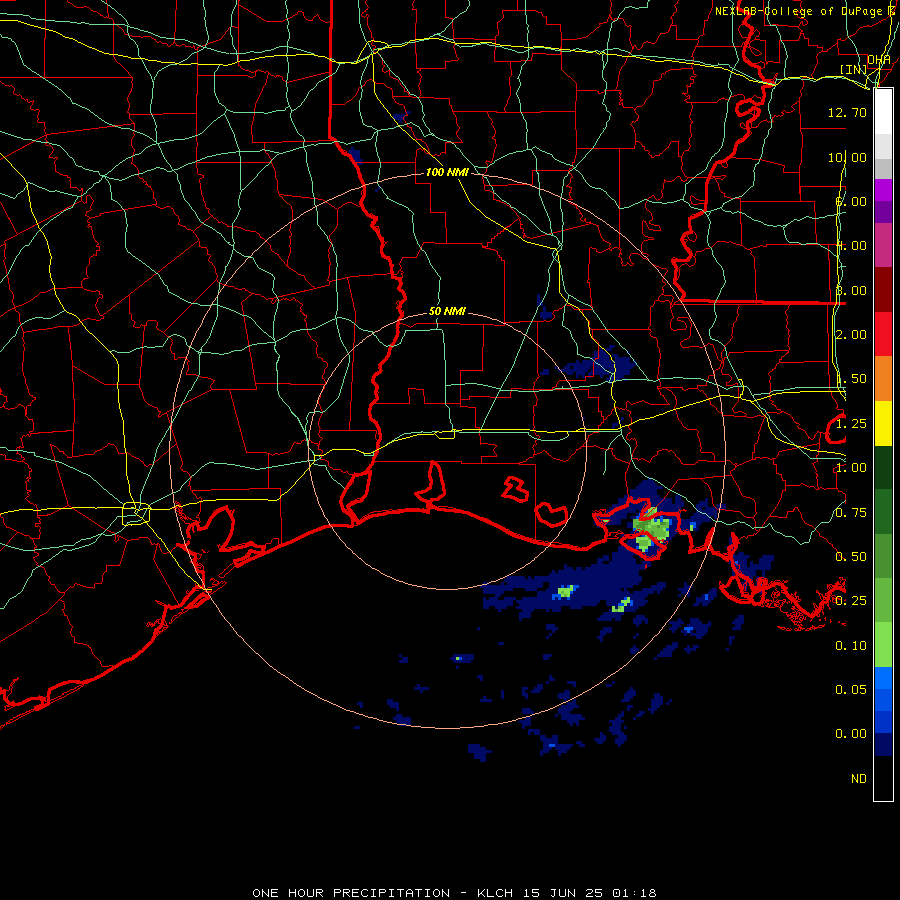Click the 50 NMI range ring label

coord(447,311)
